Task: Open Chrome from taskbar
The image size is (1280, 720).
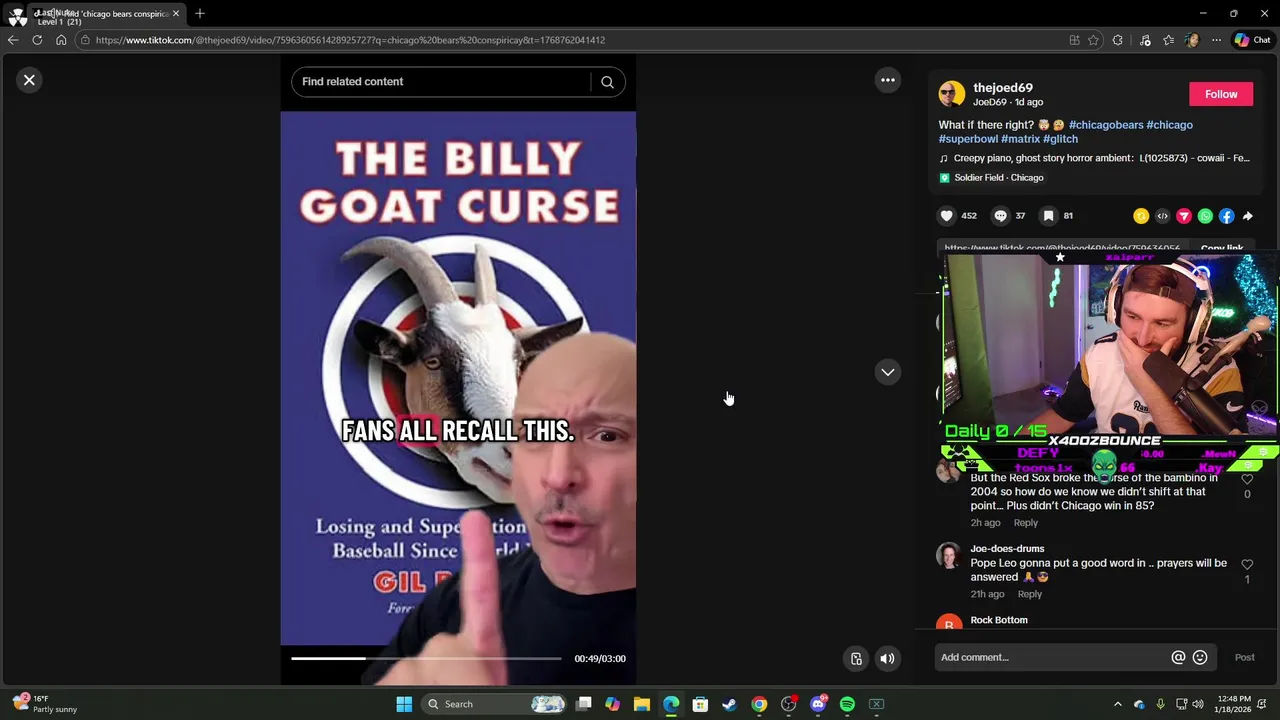Action: 759,704
